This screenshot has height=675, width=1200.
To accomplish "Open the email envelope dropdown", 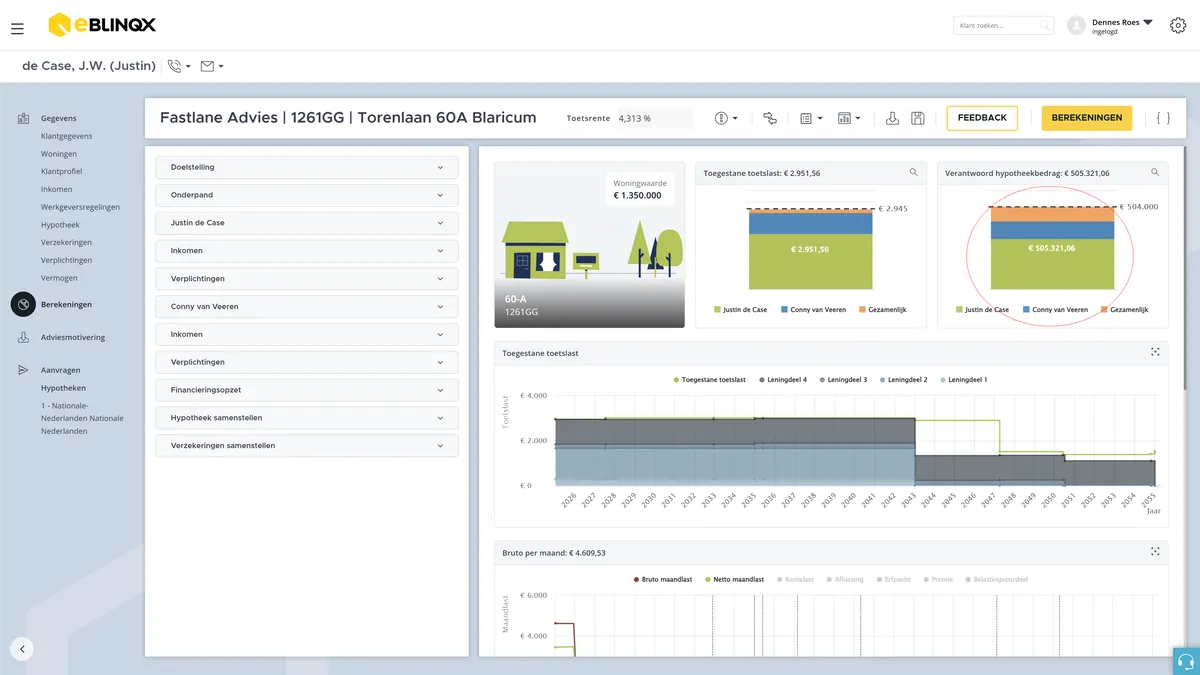I will point(211,66).
